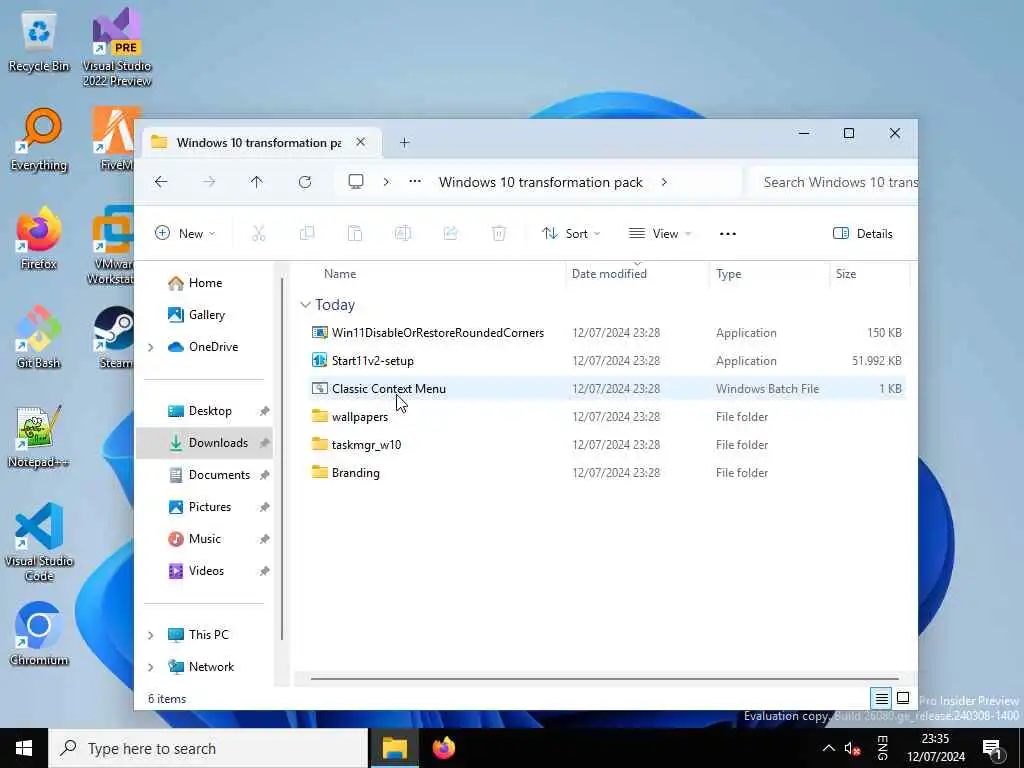Click the This PC monitor icon in address bar
The width and height of the screenshot is (1024, 768).
[356, 182]
